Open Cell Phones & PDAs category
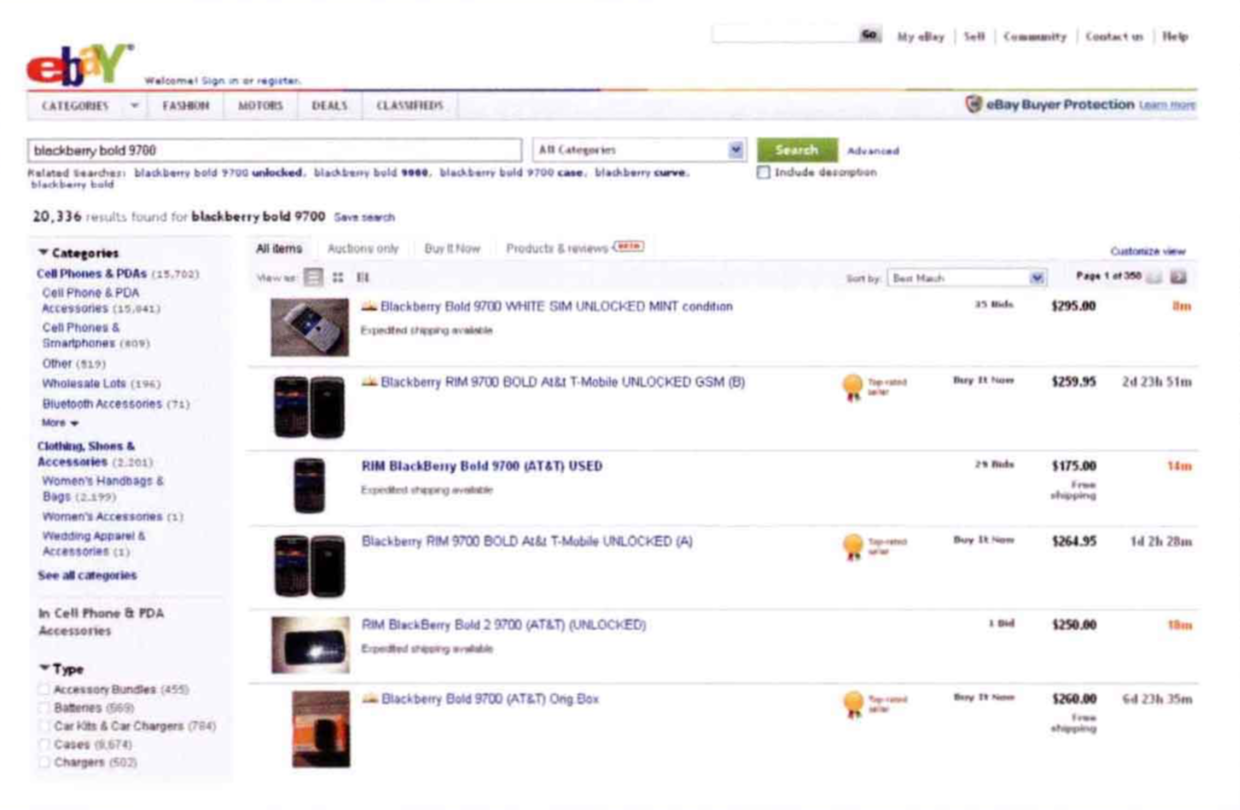Viewport: 1240px width, 810px height. (x=91, y=273)
